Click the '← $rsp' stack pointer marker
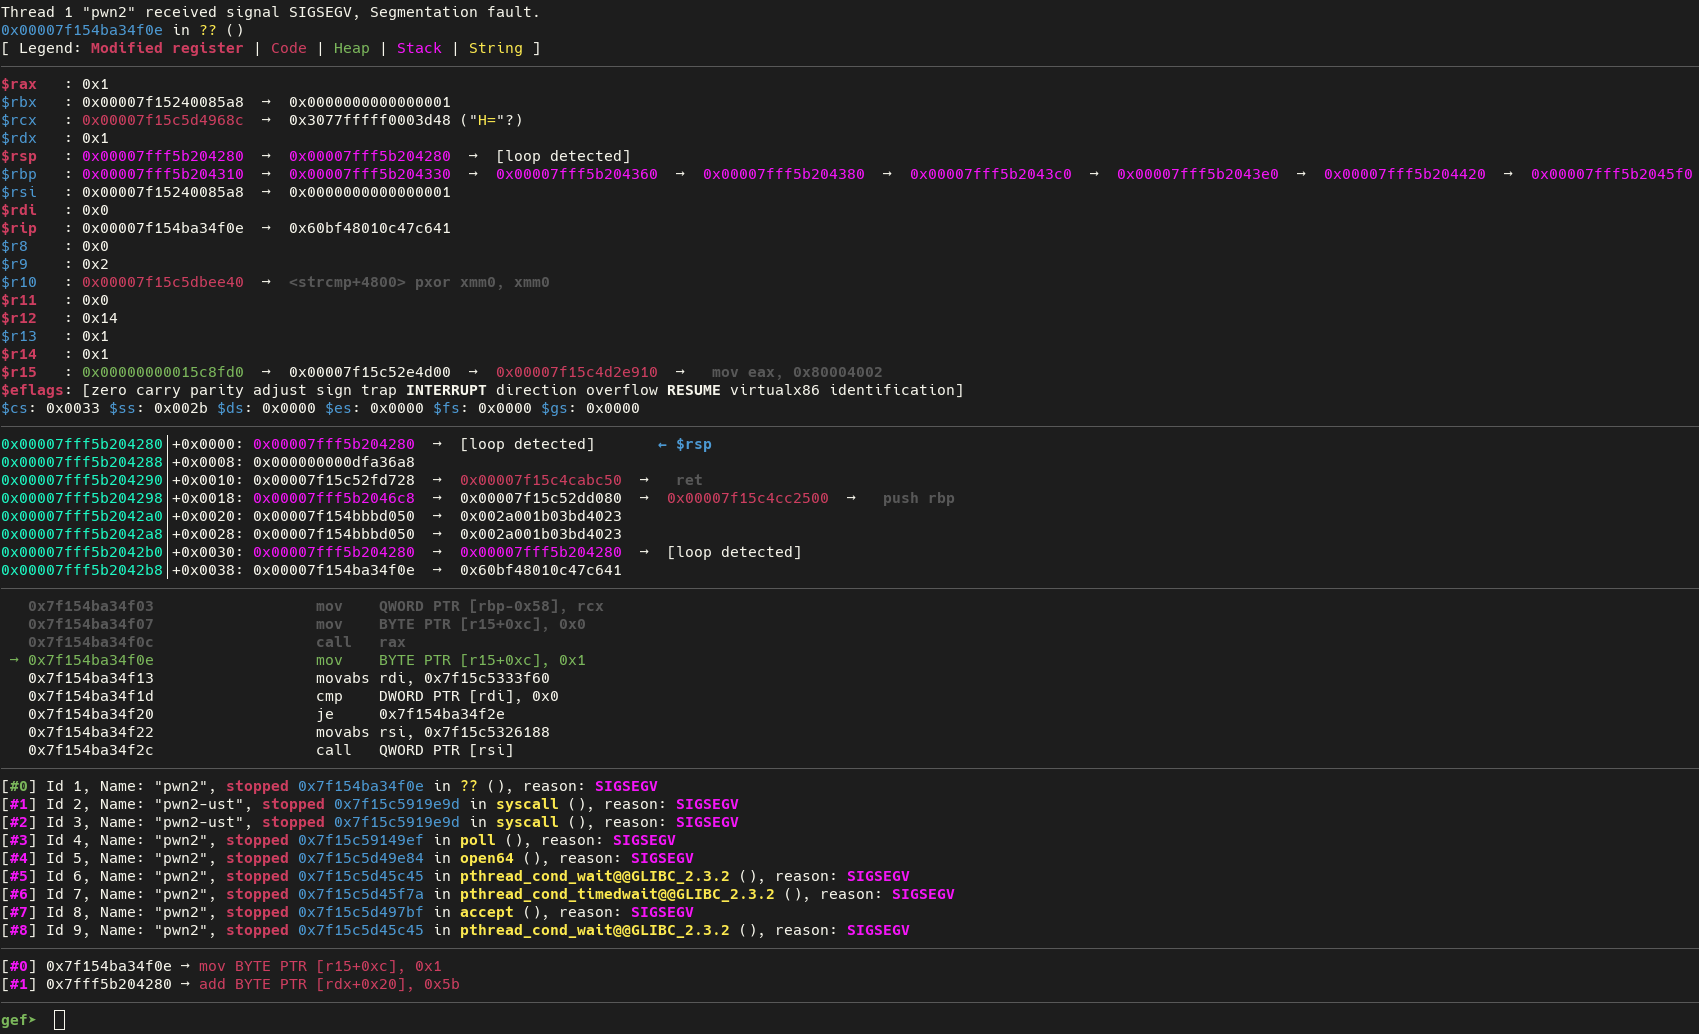Viewport: 1699px width, 1034px height. 685,444
